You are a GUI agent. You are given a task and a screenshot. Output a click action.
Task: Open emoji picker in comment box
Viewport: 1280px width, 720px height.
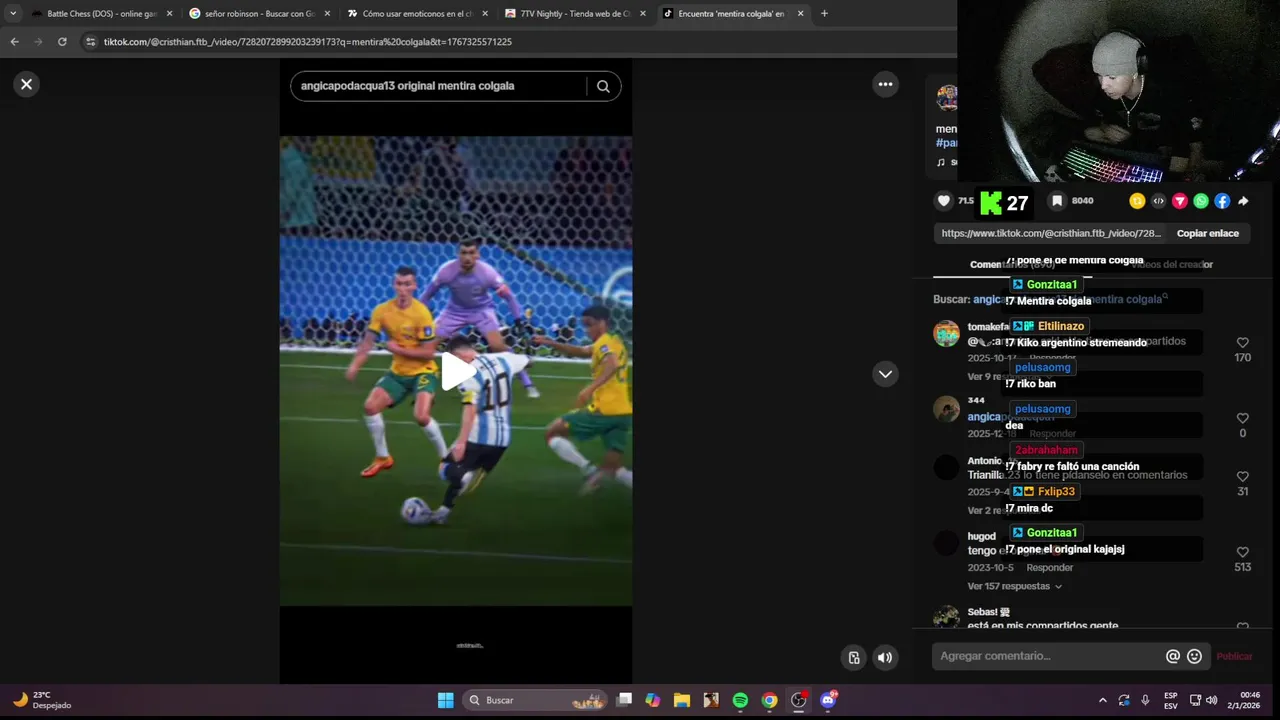1194,656
